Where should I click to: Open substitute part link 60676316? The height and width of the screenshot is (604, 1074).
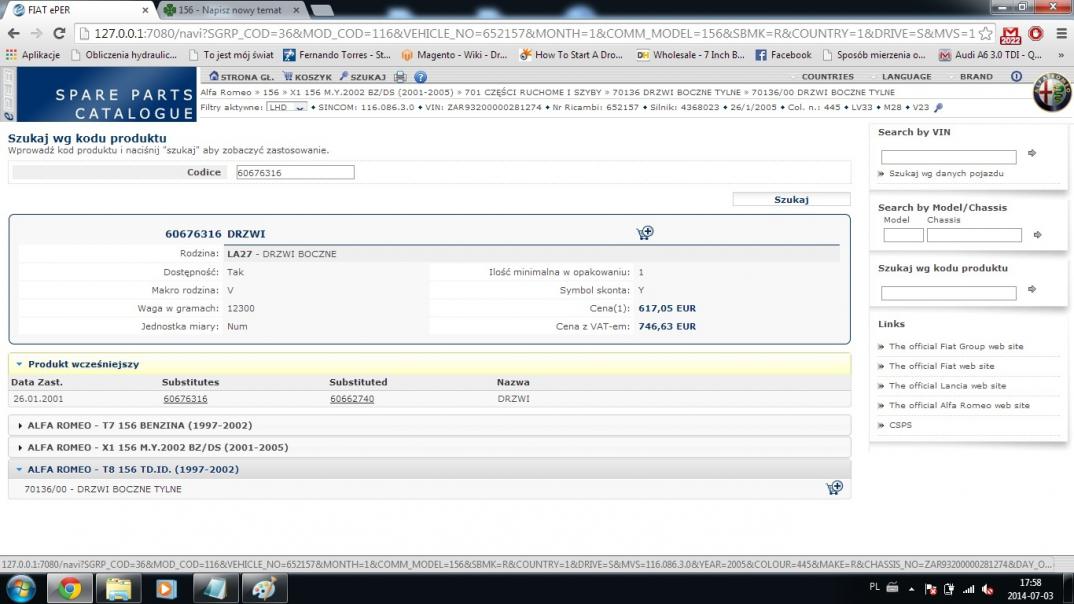[x=185, y=399]
